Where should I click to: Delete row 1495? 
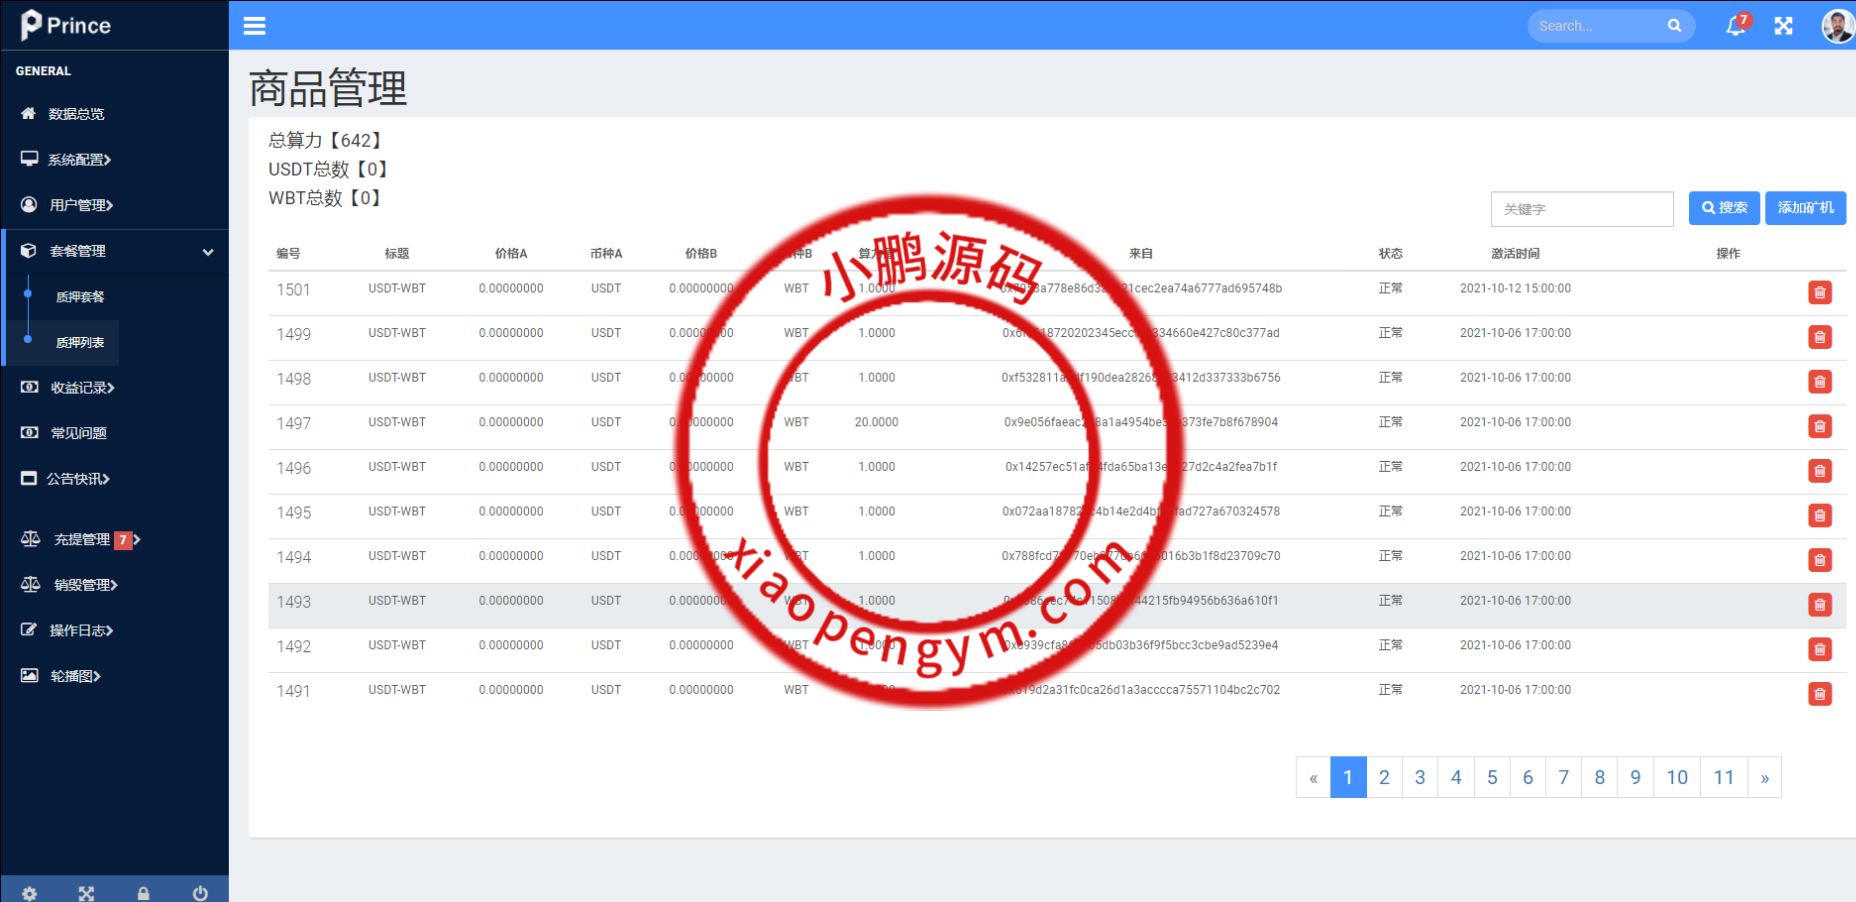[x=1820, y=516]
